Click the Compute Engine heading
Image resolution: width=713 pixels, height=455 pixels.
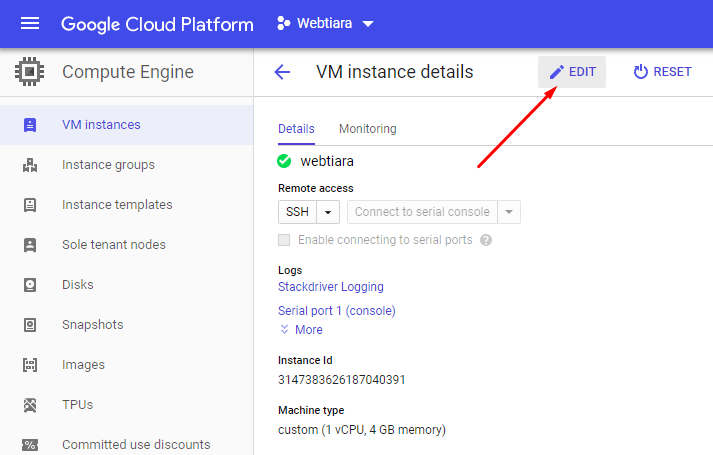click(x=128, y=72)
